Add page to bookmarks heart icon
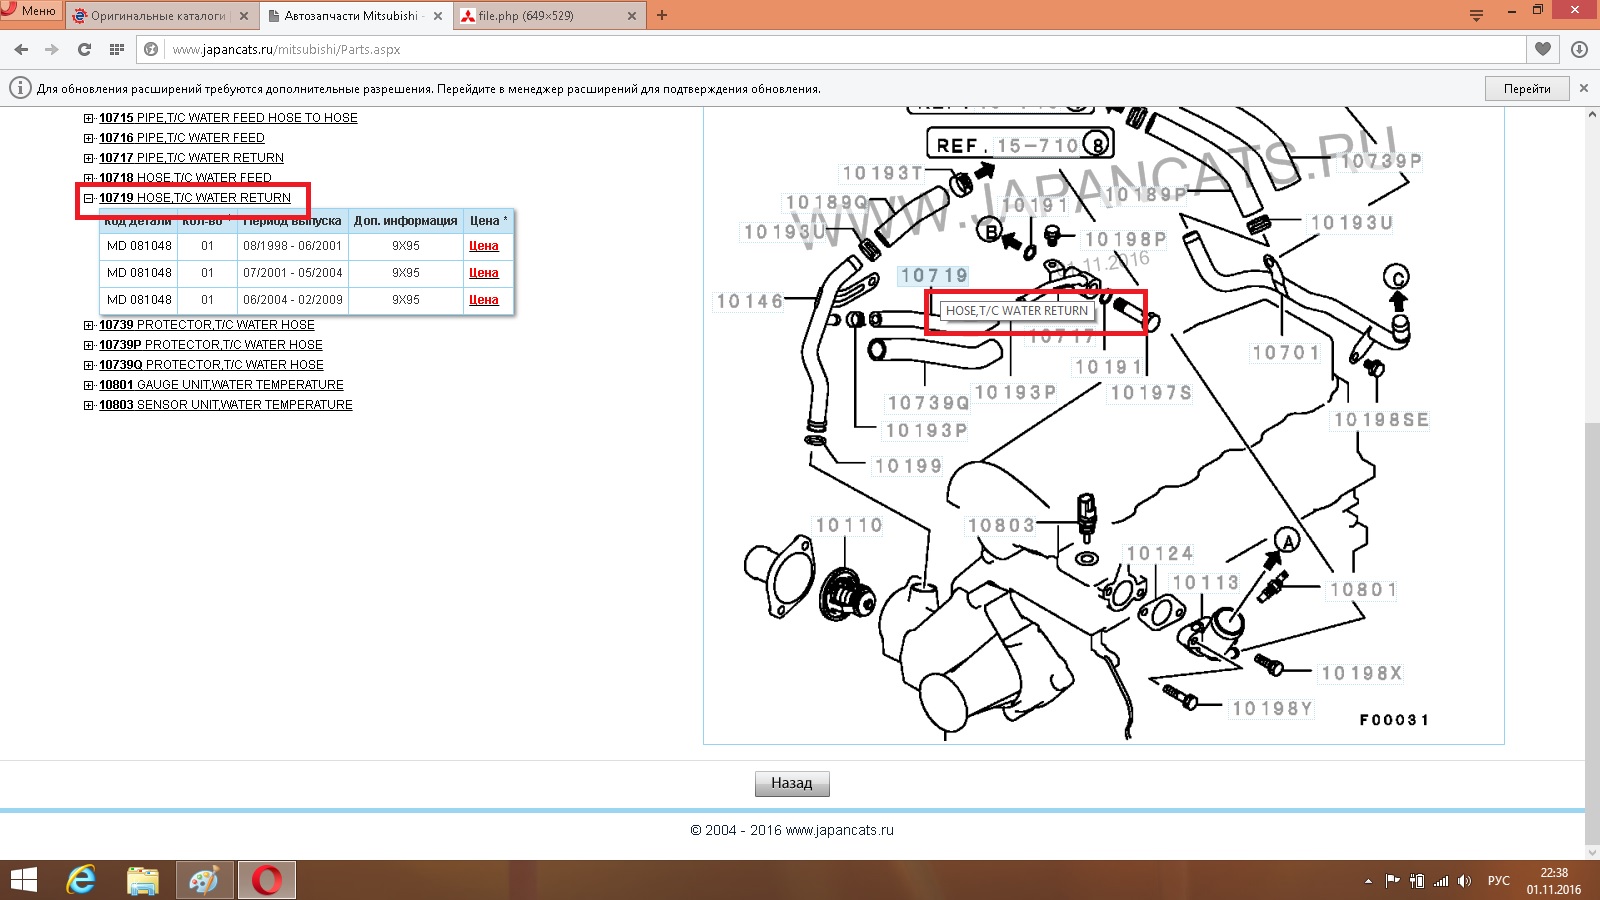The image size is (1600, 900). [1543, 49]
